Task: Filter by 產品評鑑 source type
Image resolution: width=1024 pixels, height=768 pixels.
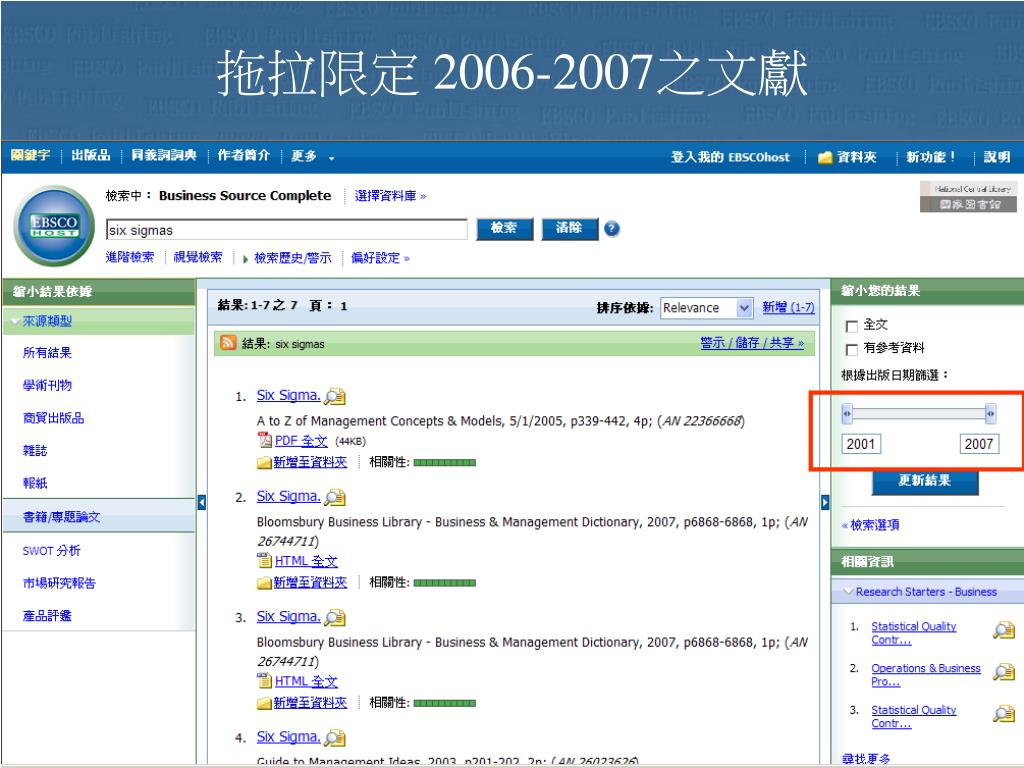Action: [47, 616]
